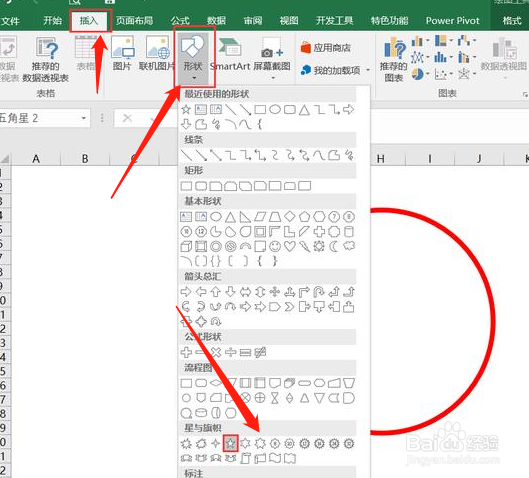Select the lightning bolt shape
This screenshot has width=529, height=478.
(x=304, y=246)
